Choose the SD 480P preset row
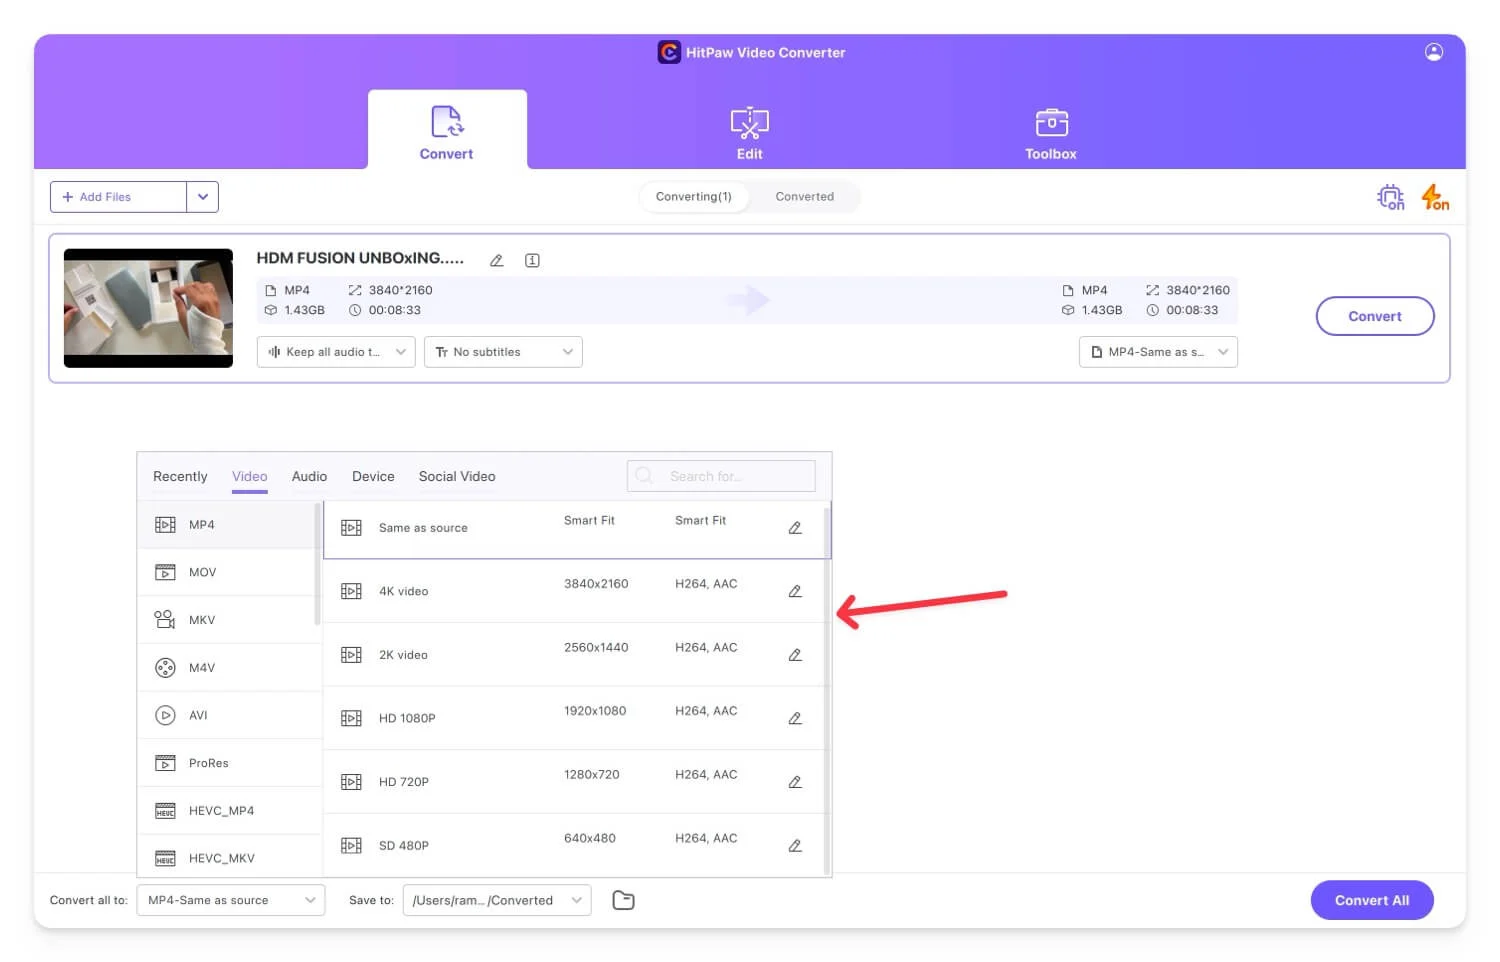This screenshot has width=1500, height=962. (573, 845)
